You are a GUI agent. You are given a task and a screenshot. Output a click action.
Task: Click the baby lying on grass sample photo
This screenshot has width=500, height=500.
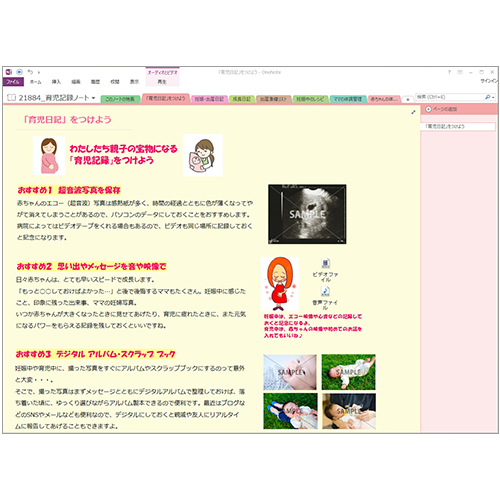pyautogui.click(x=349, y=372)
